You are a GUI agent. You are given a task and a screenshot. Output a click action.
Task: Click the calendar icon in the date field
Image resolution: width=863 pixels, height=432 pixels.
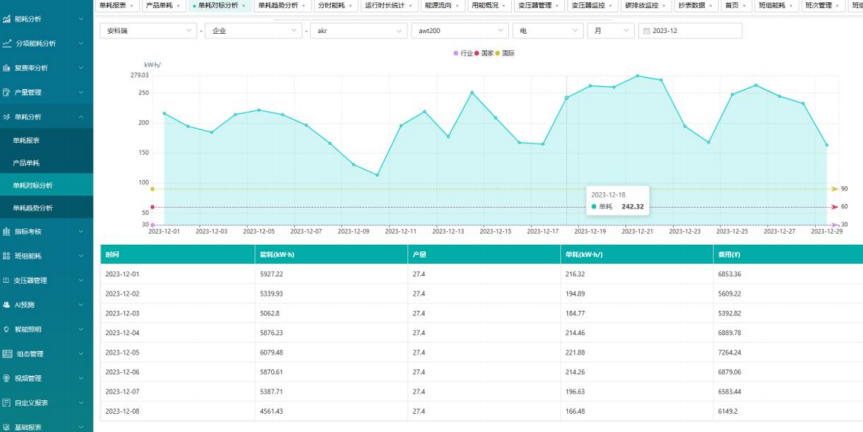coord(647,31)
